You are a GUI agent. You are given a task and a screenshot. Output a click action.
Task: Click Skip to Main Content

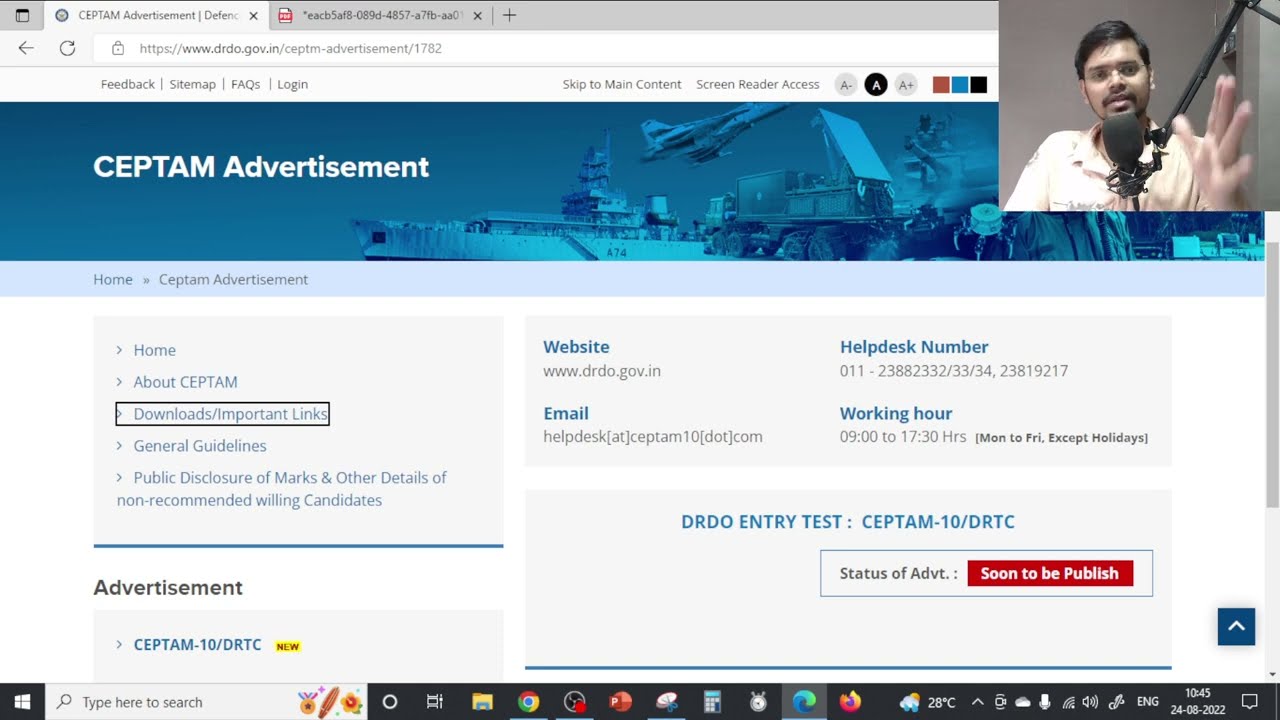pos(622,84)
